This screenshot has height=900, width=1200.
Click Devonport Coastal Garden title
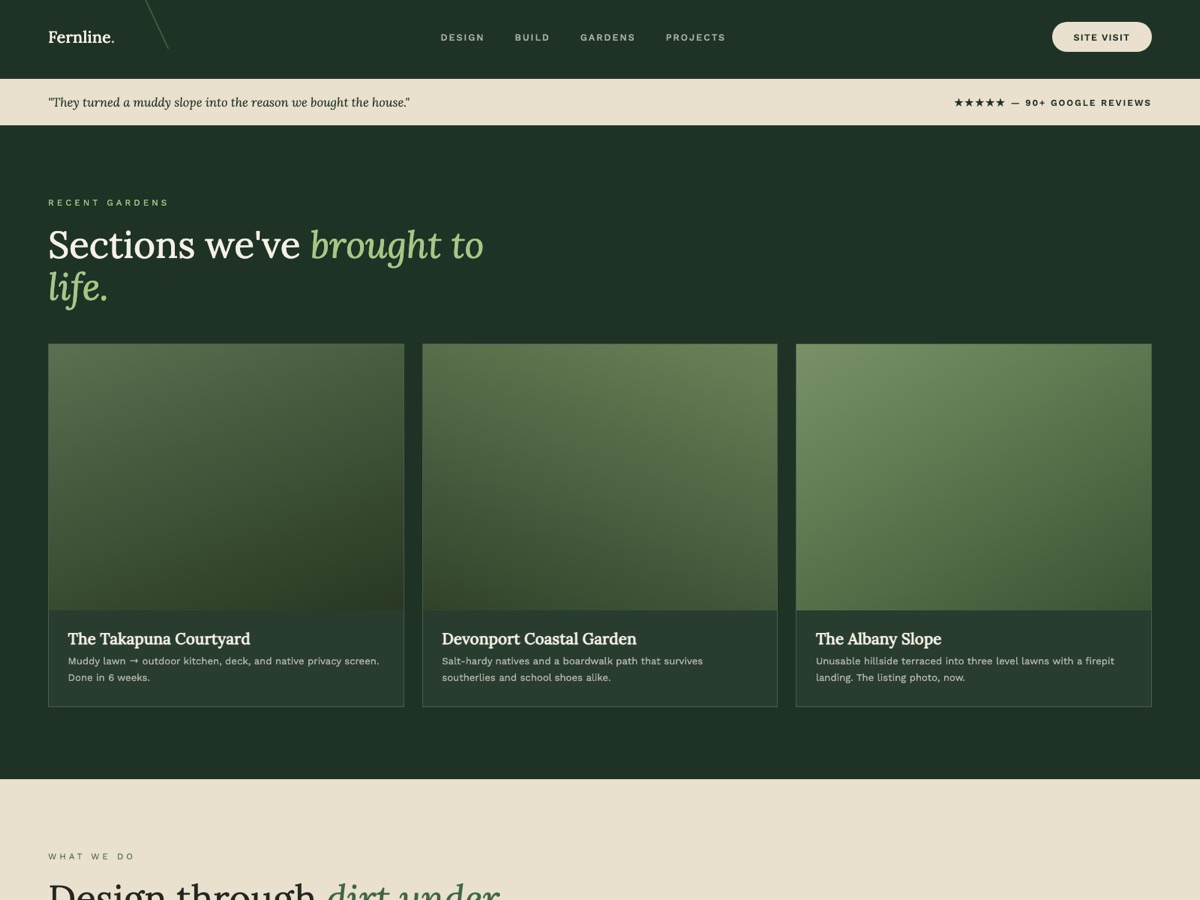pos(539,639)
